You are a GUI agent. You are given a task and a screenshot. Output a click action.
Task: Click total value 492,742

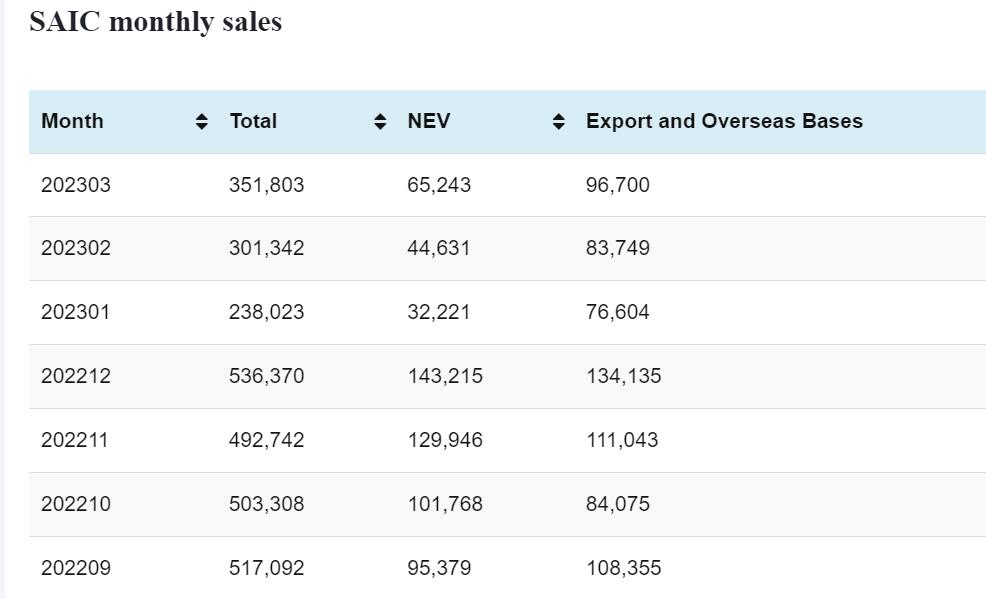pyautogui.click(x=266, y=440)
